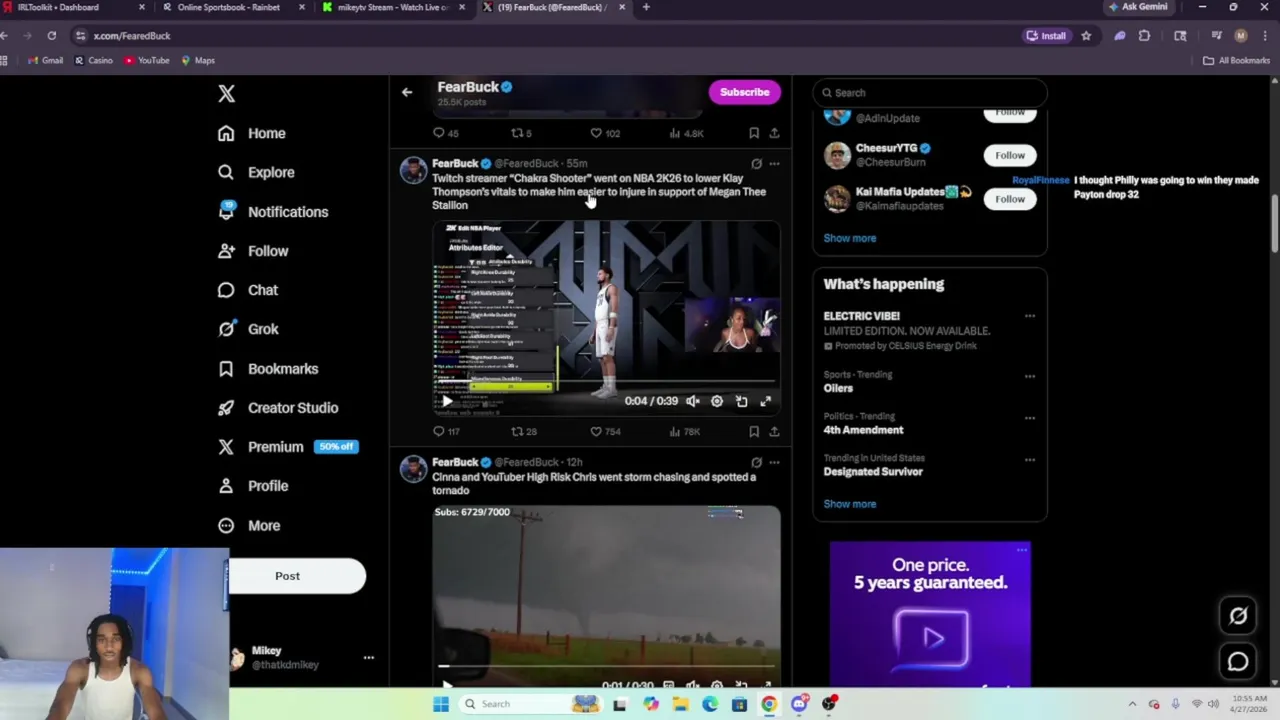Bookmark this page with the star icon
The width and height of the screenshot is (1280, 720).
(x=1086, y=36)
